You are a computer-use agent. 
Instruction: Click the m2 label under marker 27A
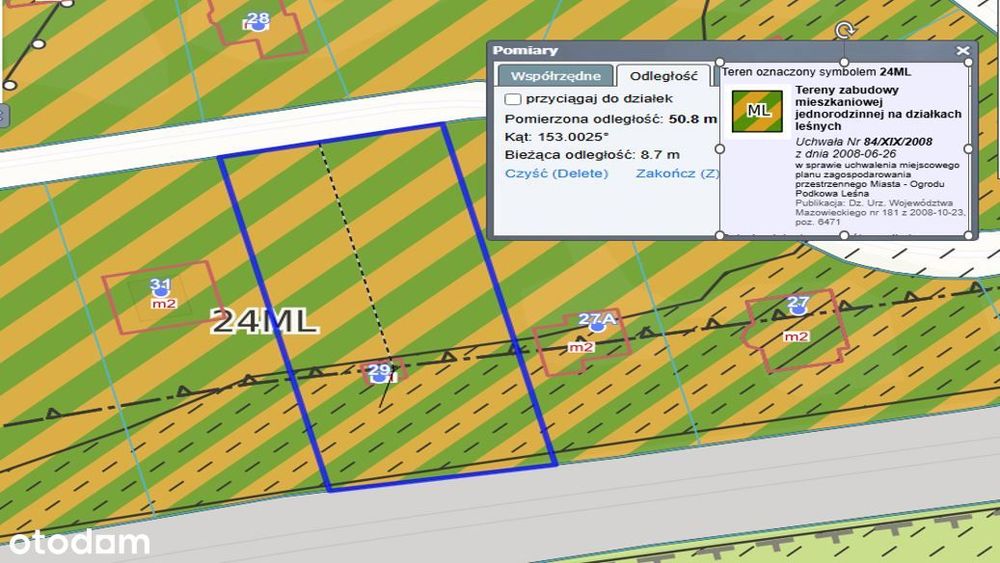(581, 347)
